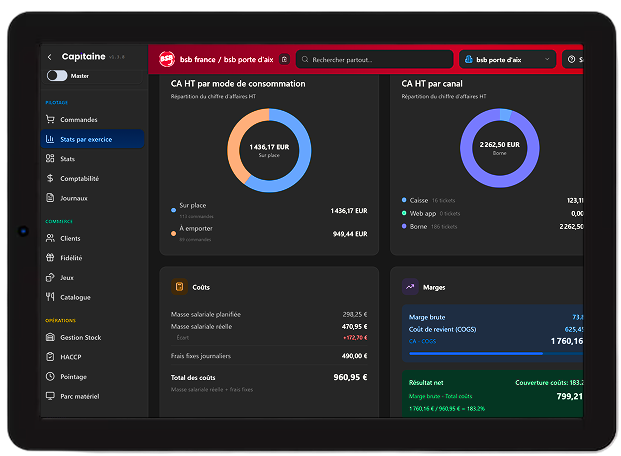Open Catalogue fork and knife icon

pyautogui.click(x=50, y=297)
